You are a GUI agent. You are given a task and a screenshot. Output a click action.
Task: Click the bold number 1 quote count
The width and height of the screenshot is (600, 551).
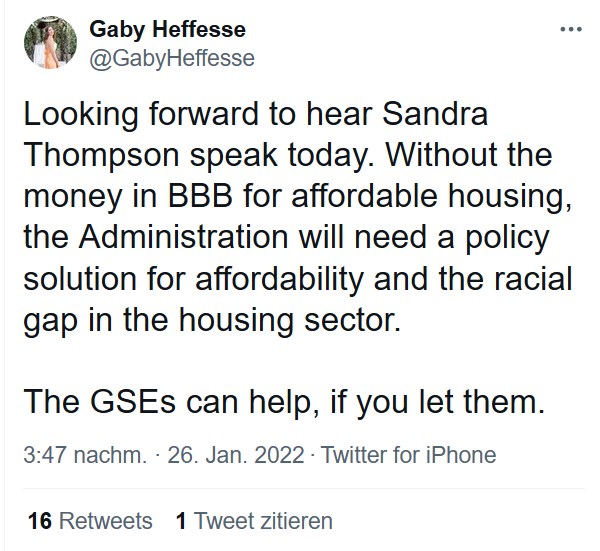click(181, 521)
